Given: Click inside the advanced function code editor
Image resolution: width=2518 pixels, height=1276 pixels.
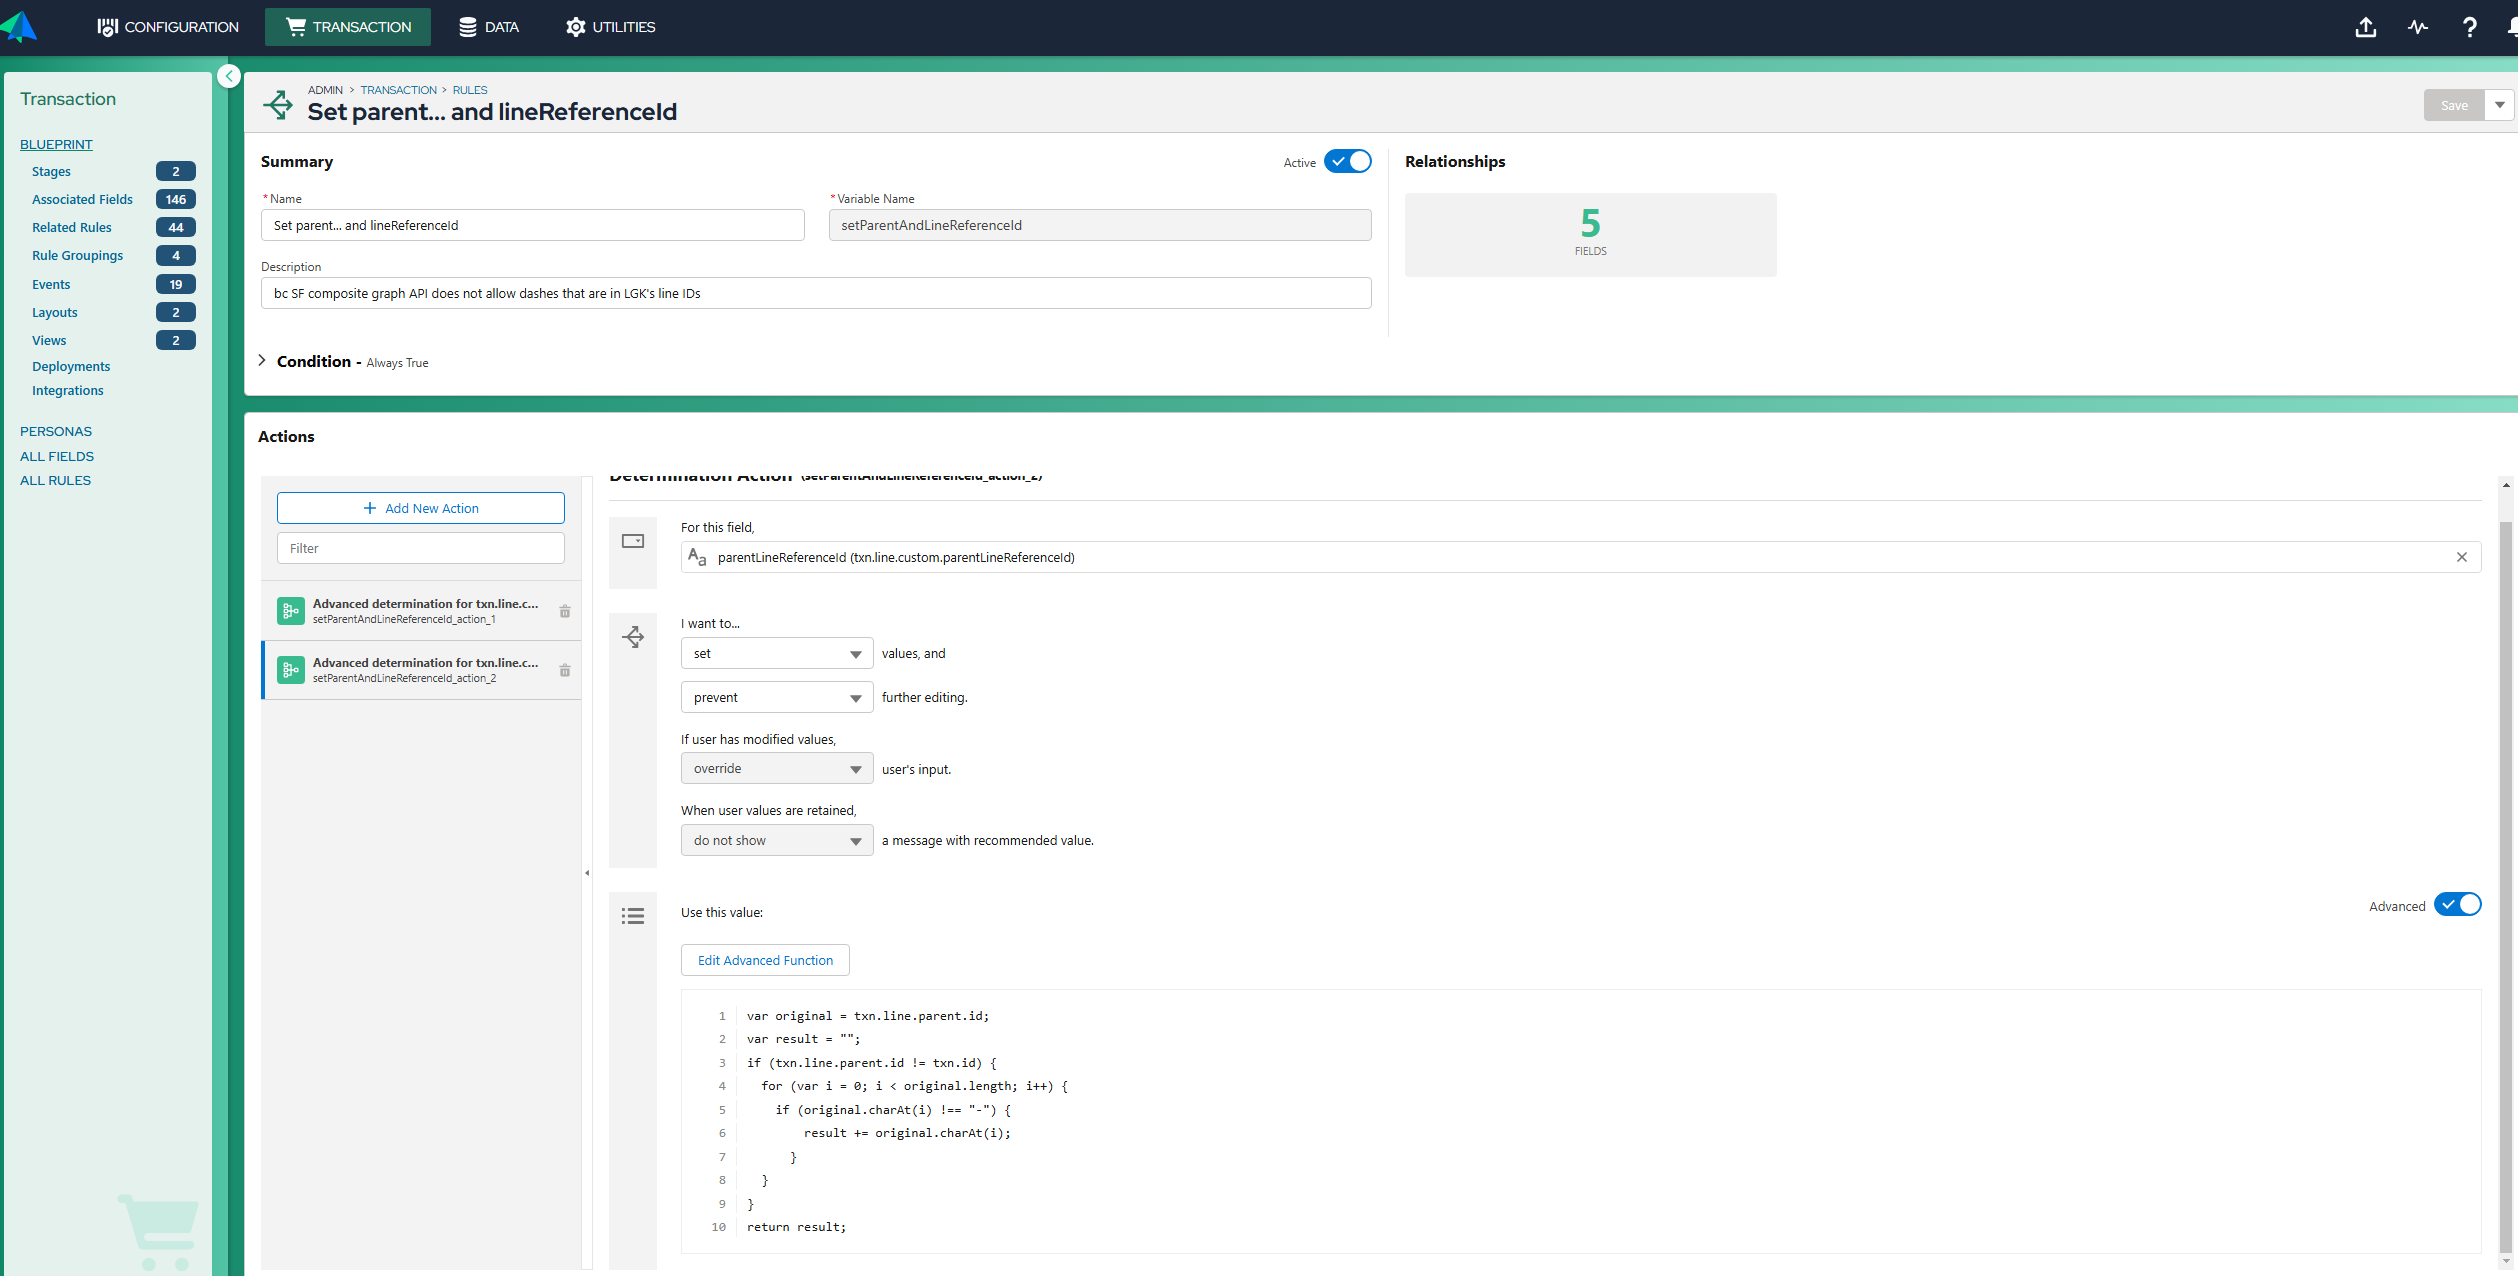Looking at the screenshot, I should point(1581,1121).
